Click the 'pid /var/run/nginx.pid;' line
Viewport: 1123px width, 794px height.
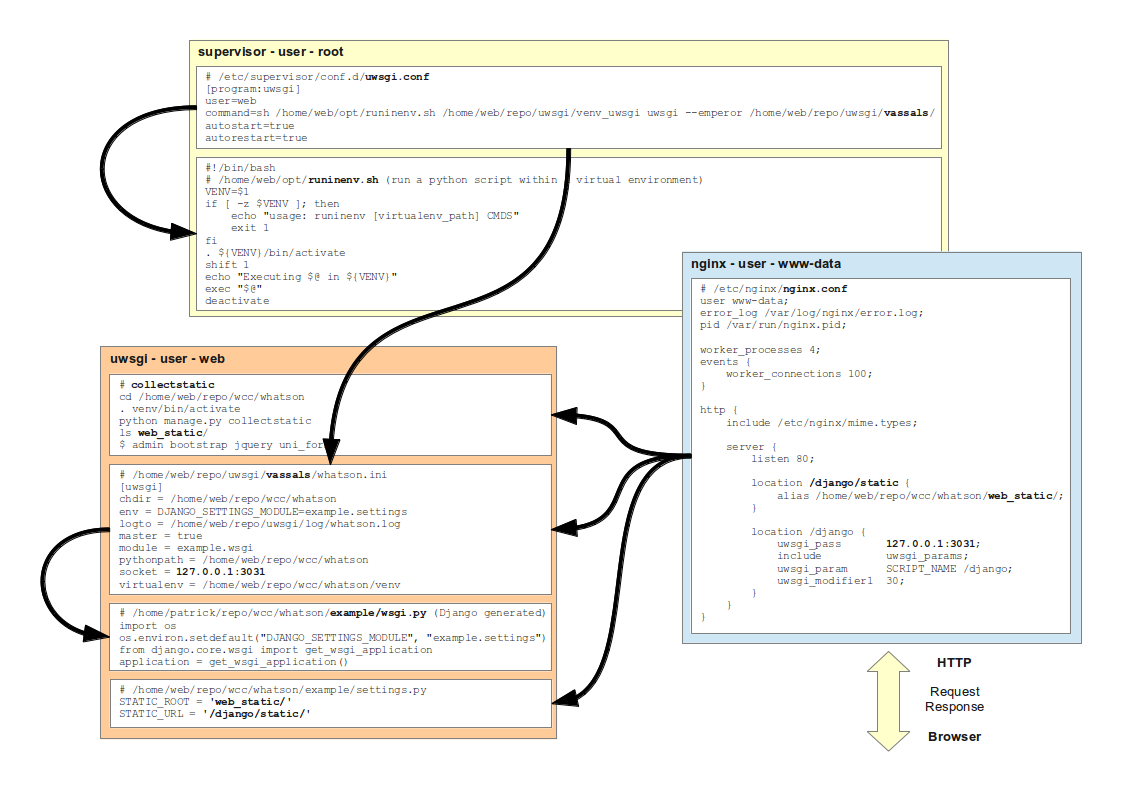click(773, 325)
